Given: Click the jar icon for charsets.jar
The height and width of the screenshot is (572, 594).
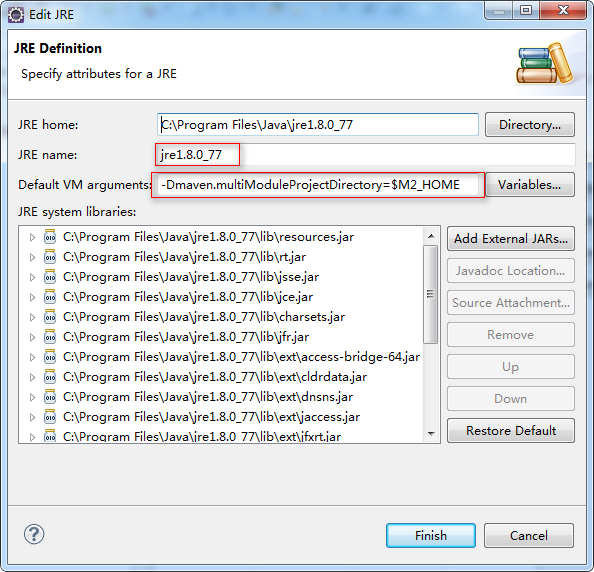Looking at the screenshot, I should [x=50, y=317].
